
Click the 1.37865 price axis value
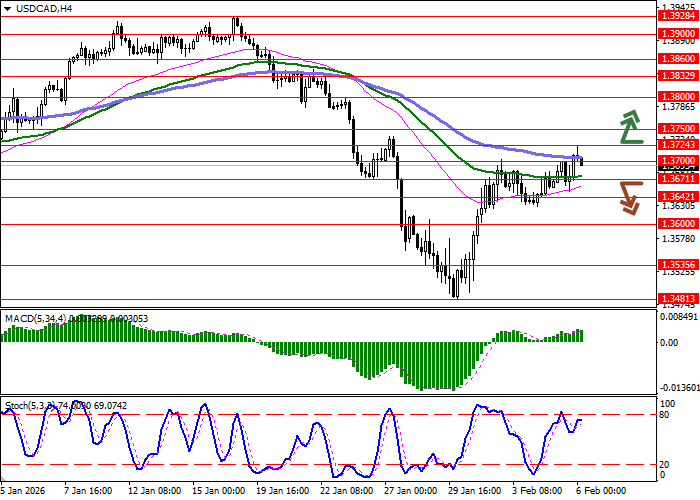(x=679, y=107)
